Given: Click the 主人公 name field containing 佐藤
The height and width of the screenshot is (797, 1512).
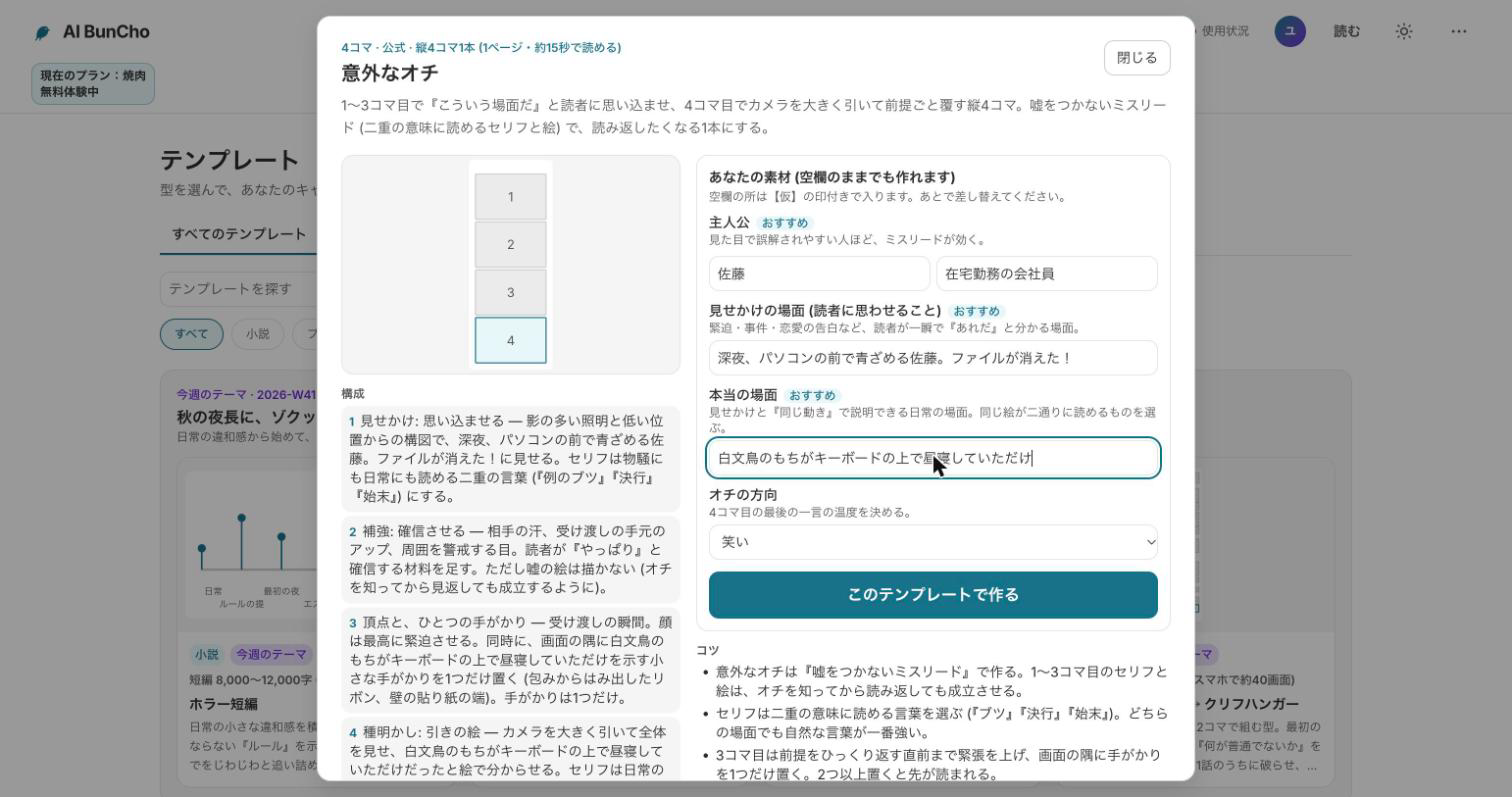Looking at the screenshot, I should 819,274.
